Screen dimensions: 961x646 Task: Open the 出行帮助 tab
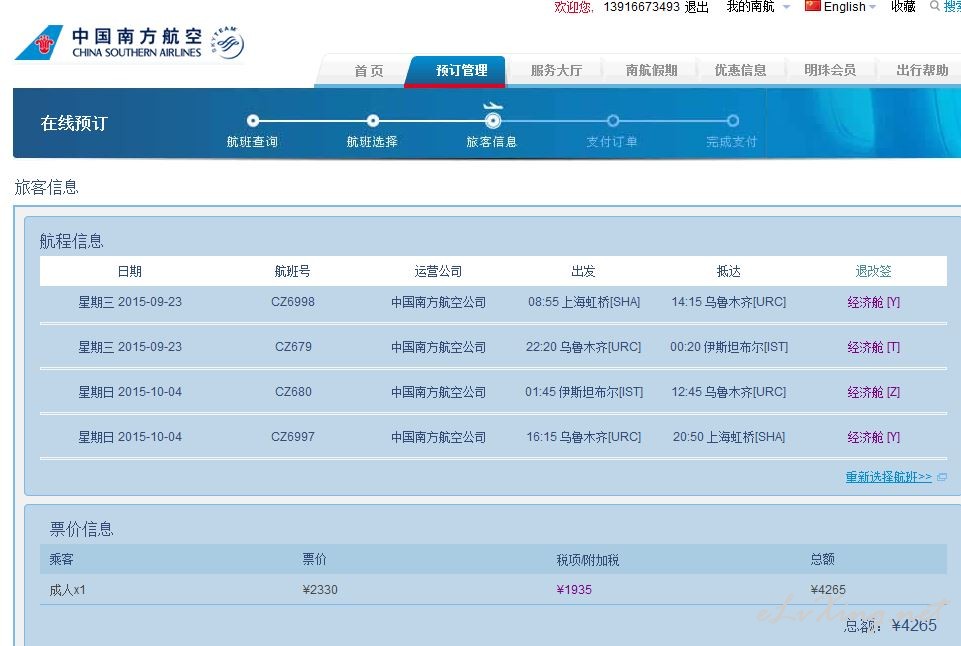(x=922, y=70)
